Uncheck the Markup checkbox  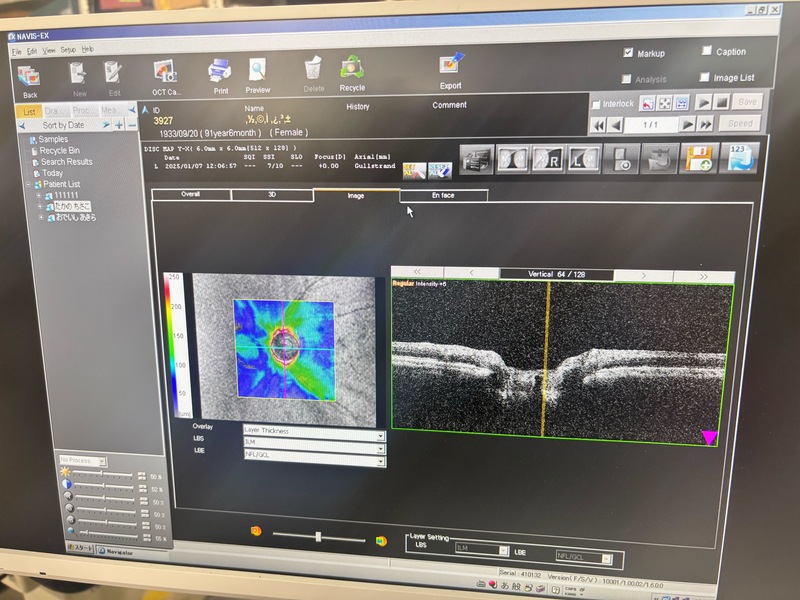(x=628, y=53)
